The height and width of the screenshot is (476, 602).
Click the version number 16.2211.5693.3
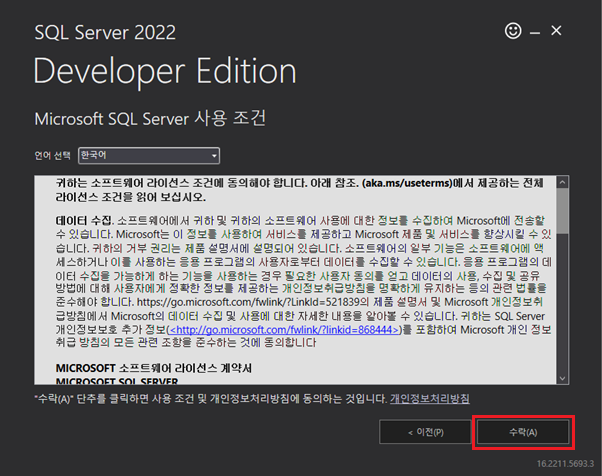point(565,464)
